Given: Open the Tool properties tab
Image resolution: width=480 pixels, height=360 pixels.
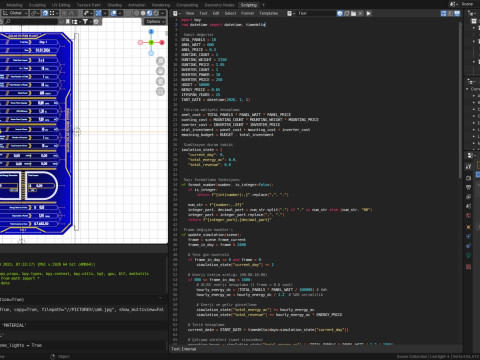Looking at the screenshot, I should (468, 167).
